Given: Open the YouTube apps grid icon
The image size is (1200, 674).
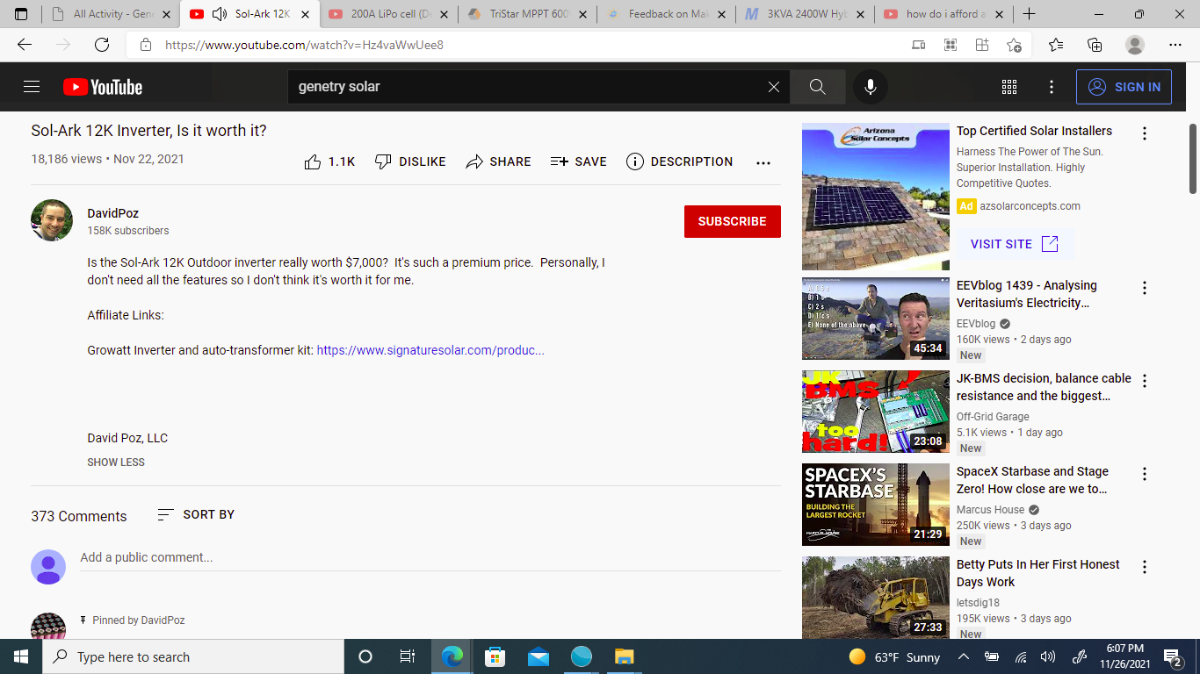Looking at the screenshot, I should (x=1009, y=87).
